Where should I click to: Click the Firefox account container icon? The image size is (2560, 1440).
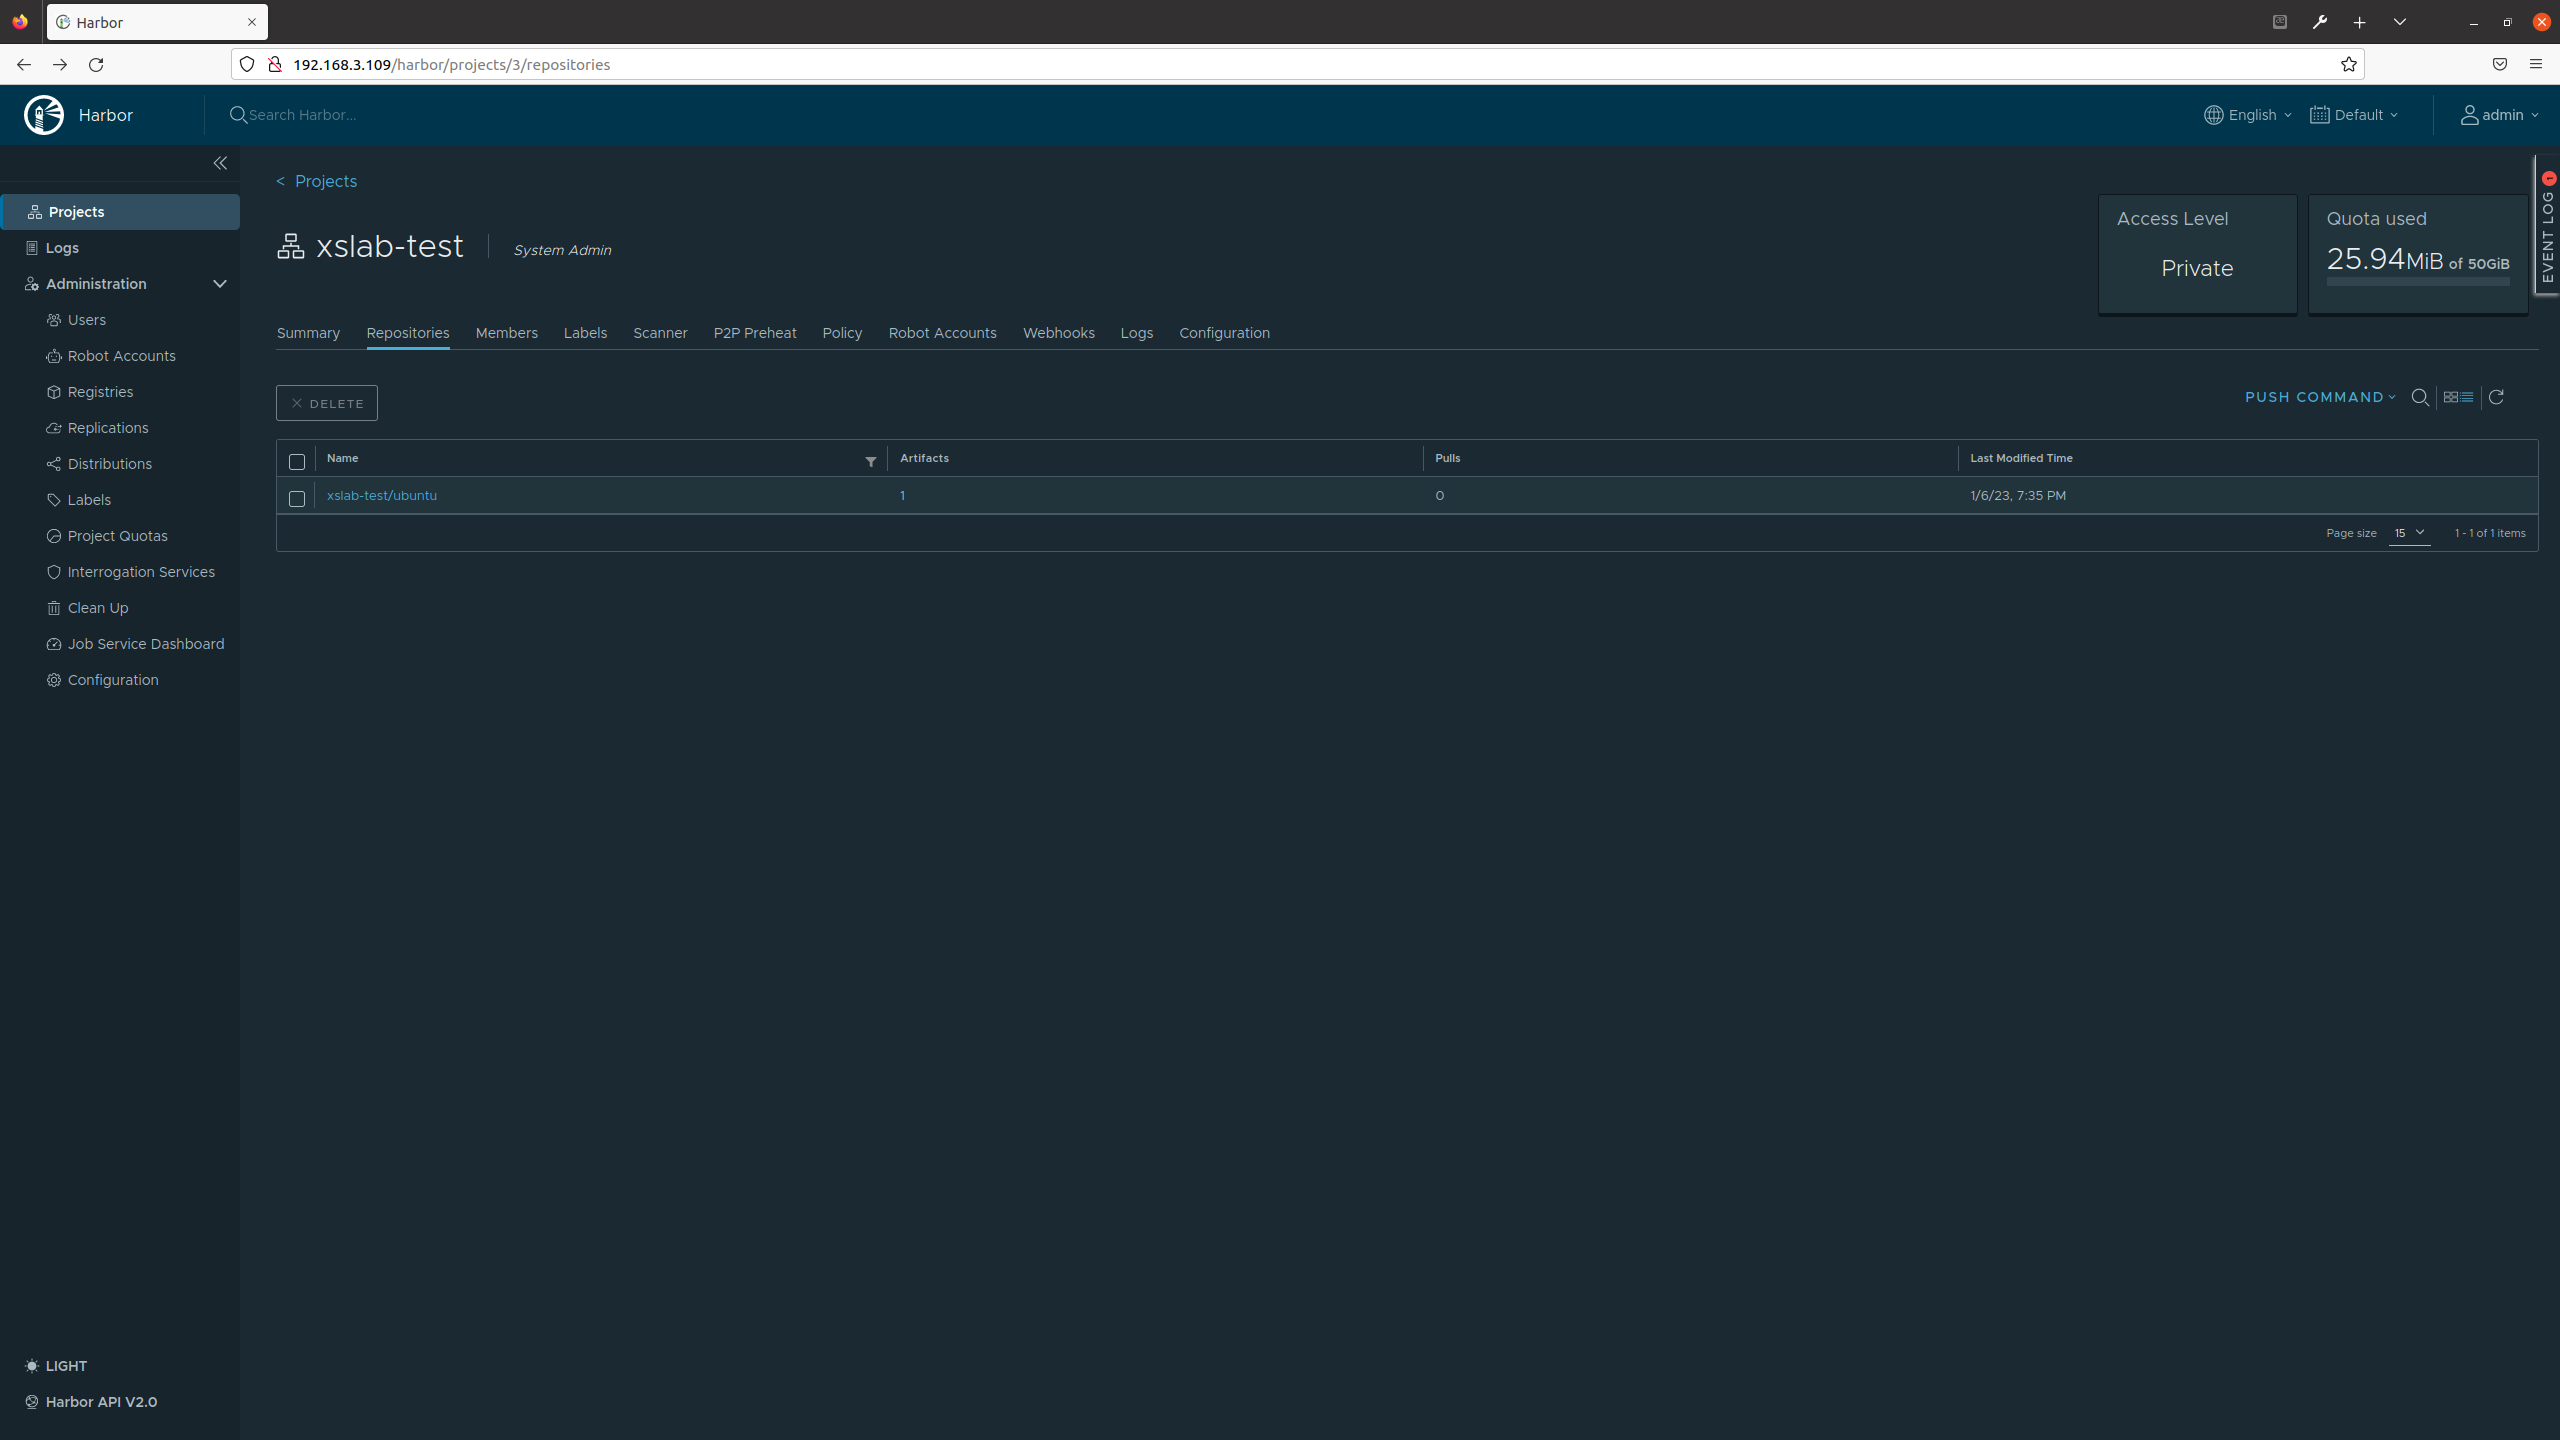pyautogui.click(x=2280, y=22)
